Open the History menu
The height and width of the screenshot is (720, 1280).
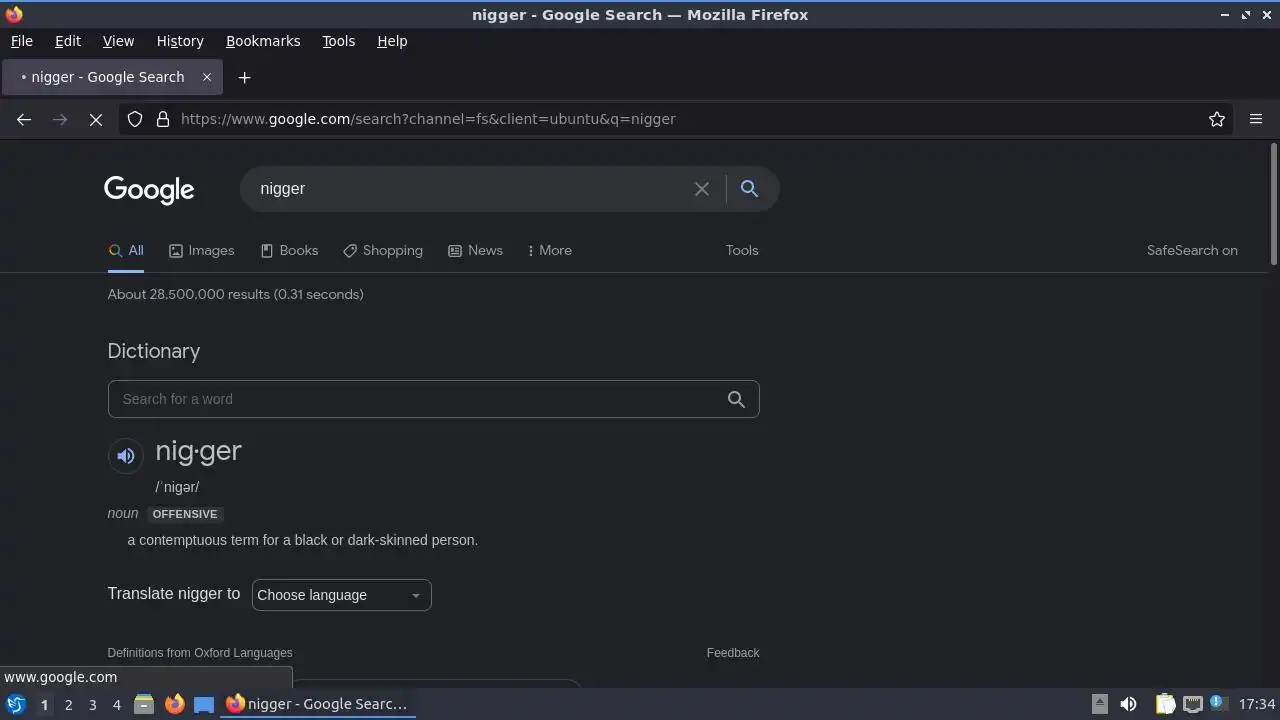click(x=180, y=41)
